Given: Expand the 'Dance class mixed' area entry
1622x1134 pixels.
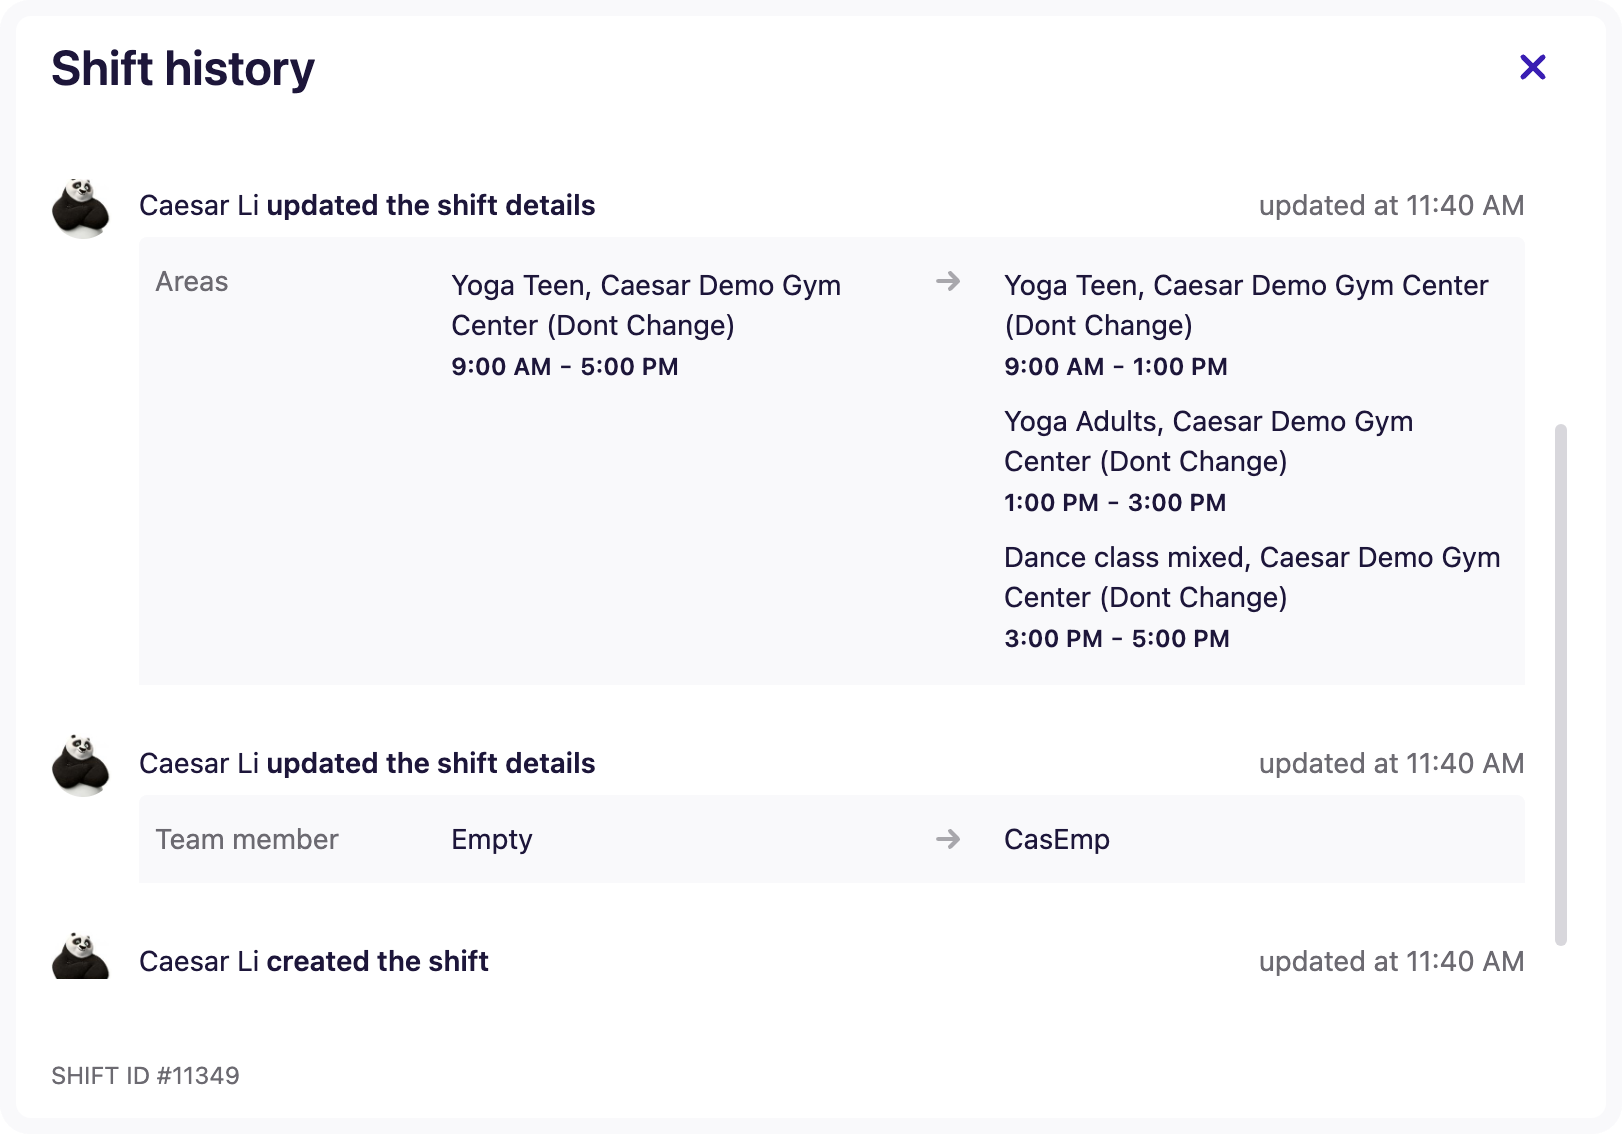Looking at the screenshot, I should click(1251, 577).
